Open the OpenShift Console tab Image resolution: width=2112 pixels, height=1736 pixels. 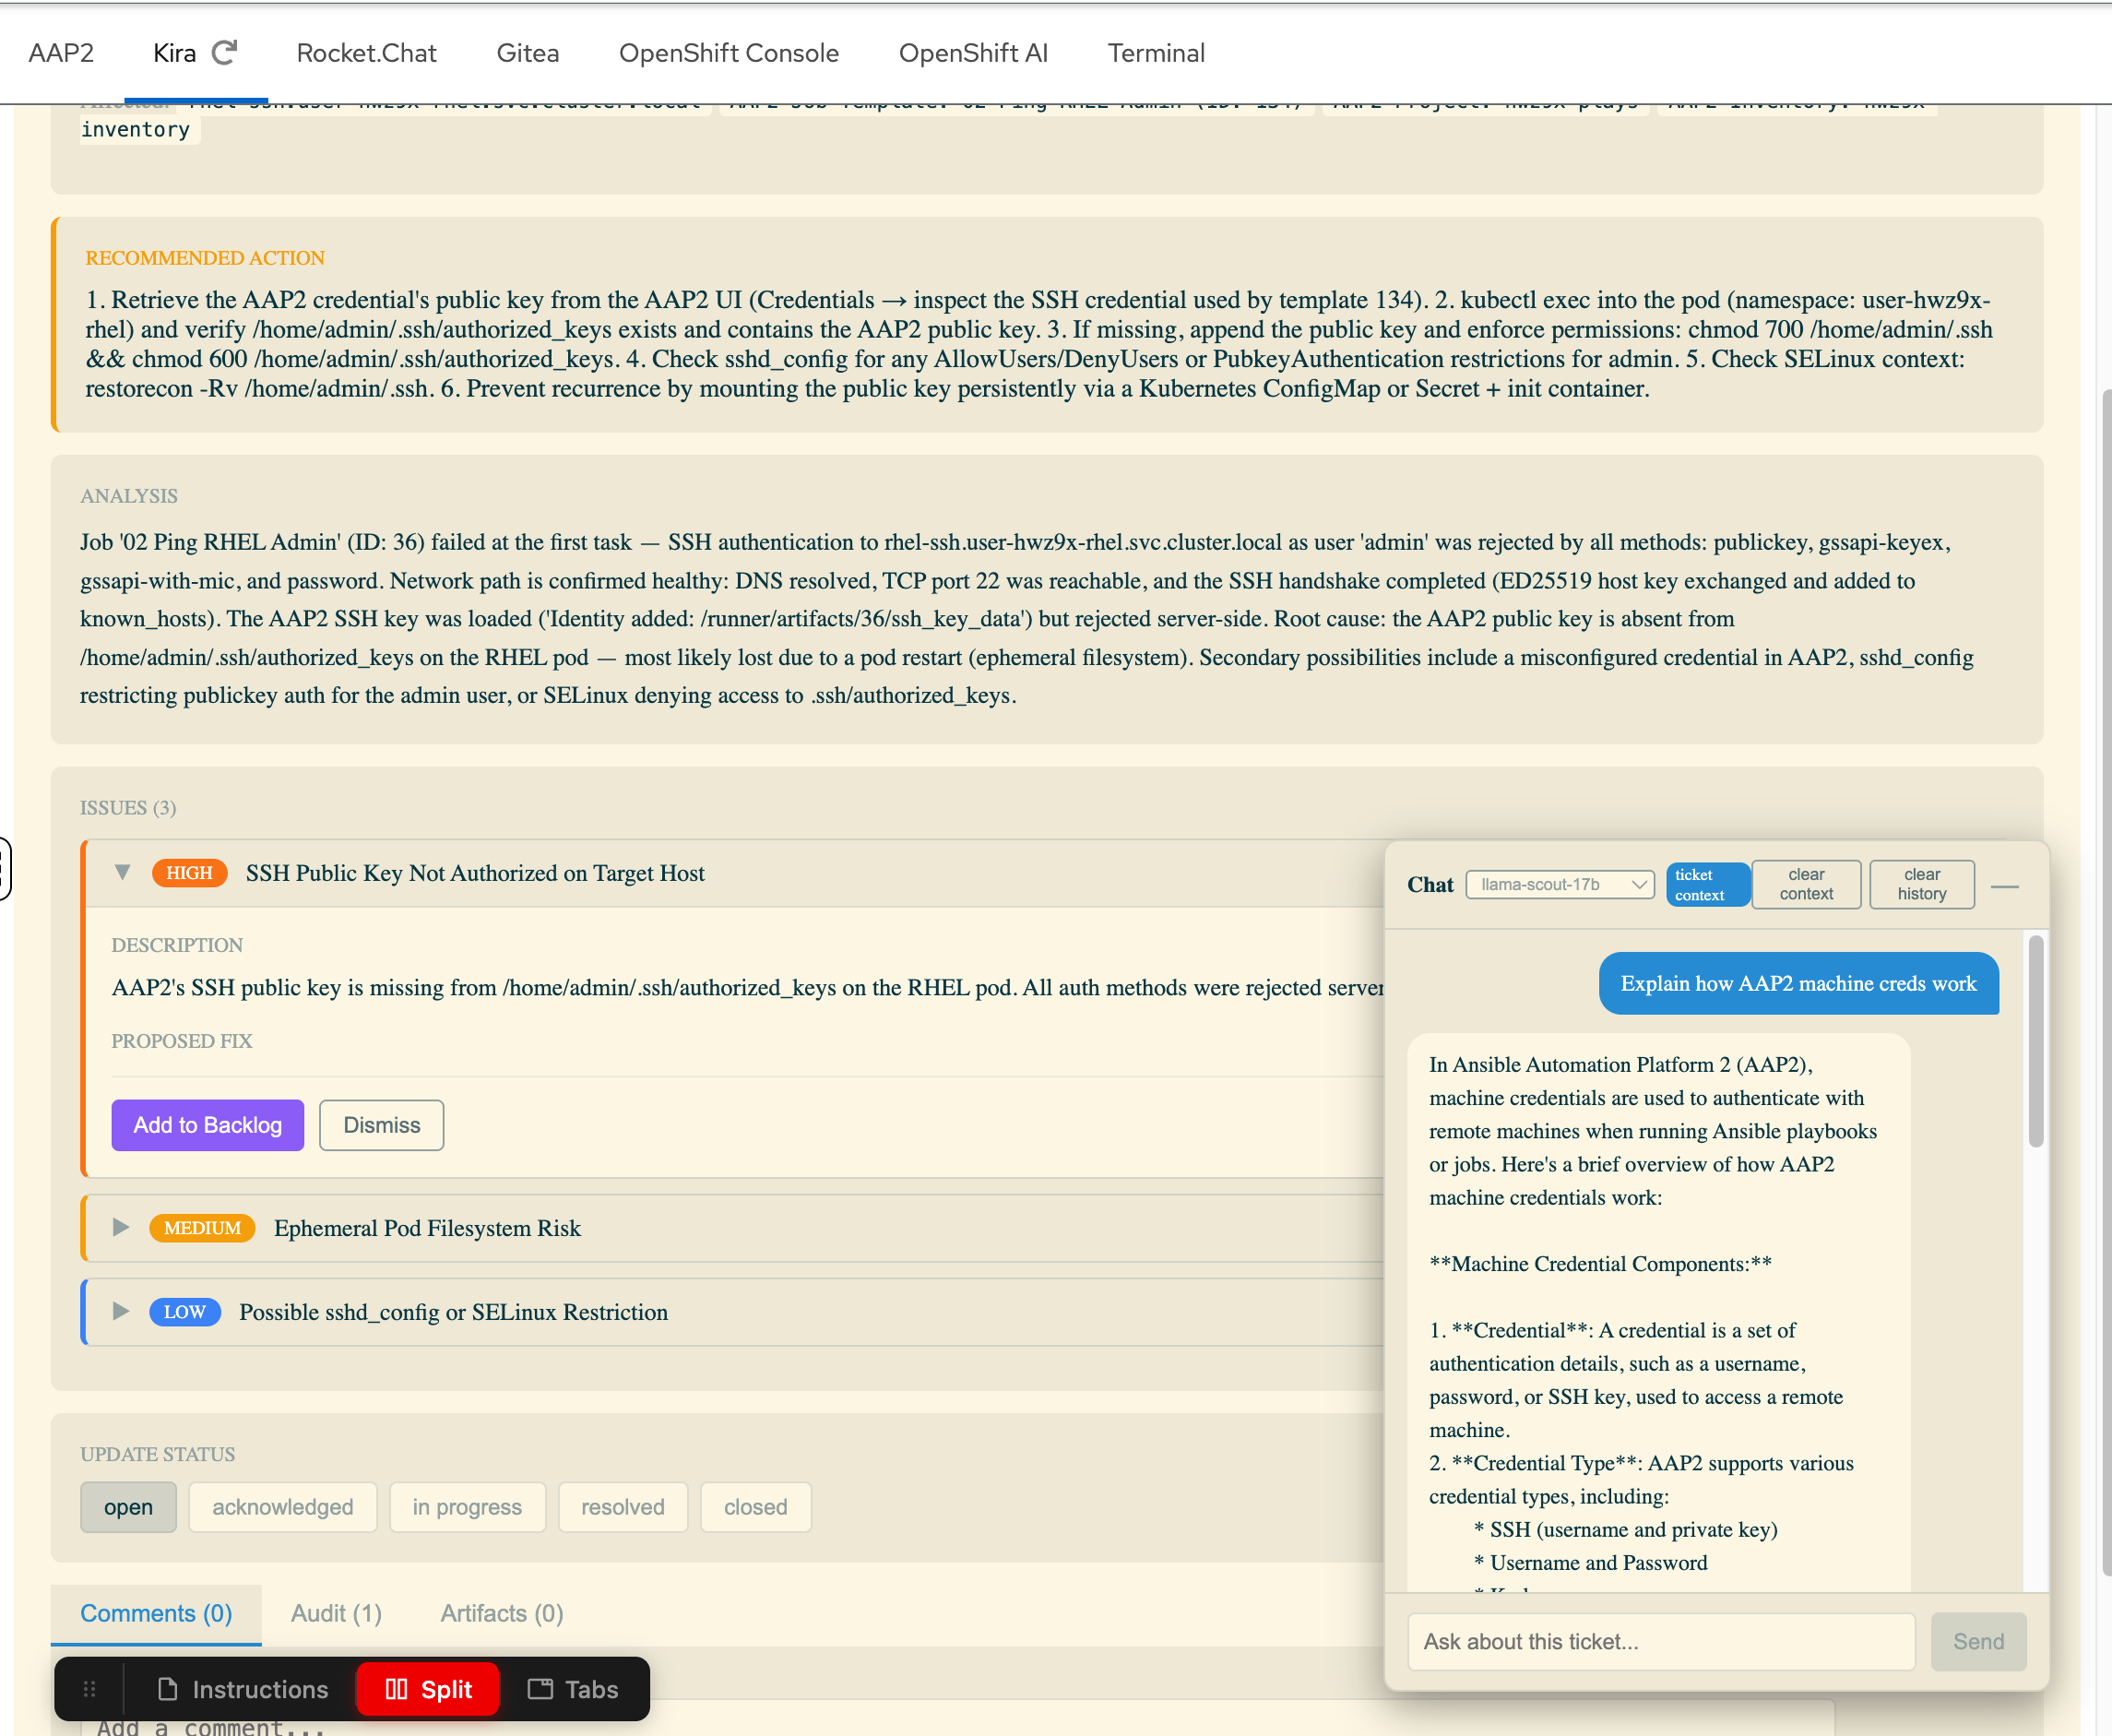pyautogui.click(x=728, y=53)
